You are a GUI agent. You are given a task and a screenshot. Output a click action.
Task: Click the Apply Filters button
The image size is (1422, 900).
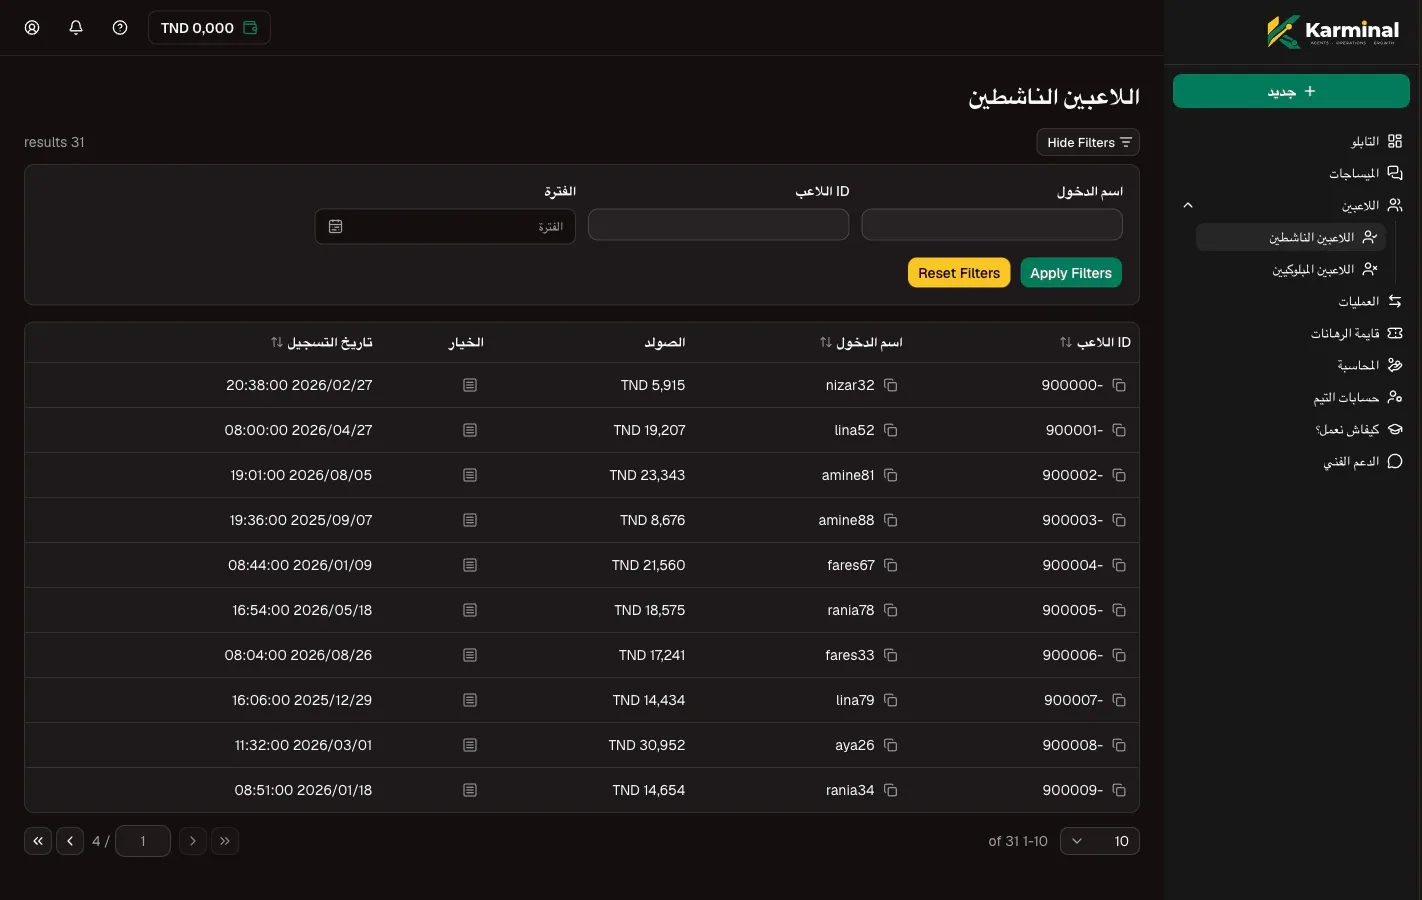tap(1071, 273)
